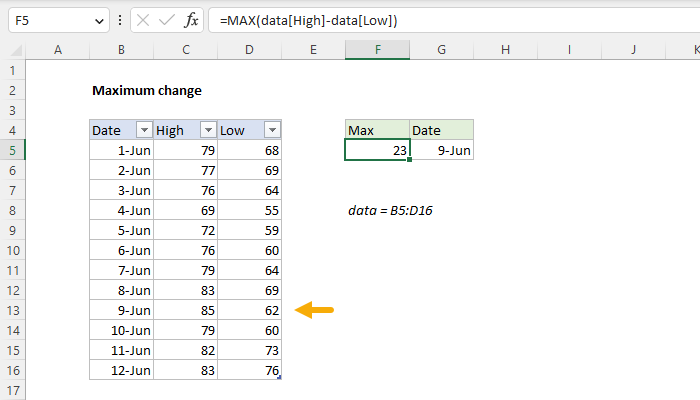The height and width of the screenshot is (400, 700).
Task: Select the 2-Jun date cell
Action: click(x=121, y=171)
